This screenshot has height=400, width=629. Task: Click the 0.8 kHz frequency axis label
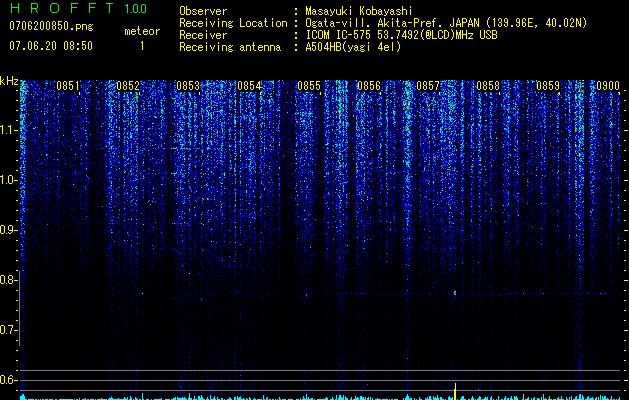tap(8, 280)
